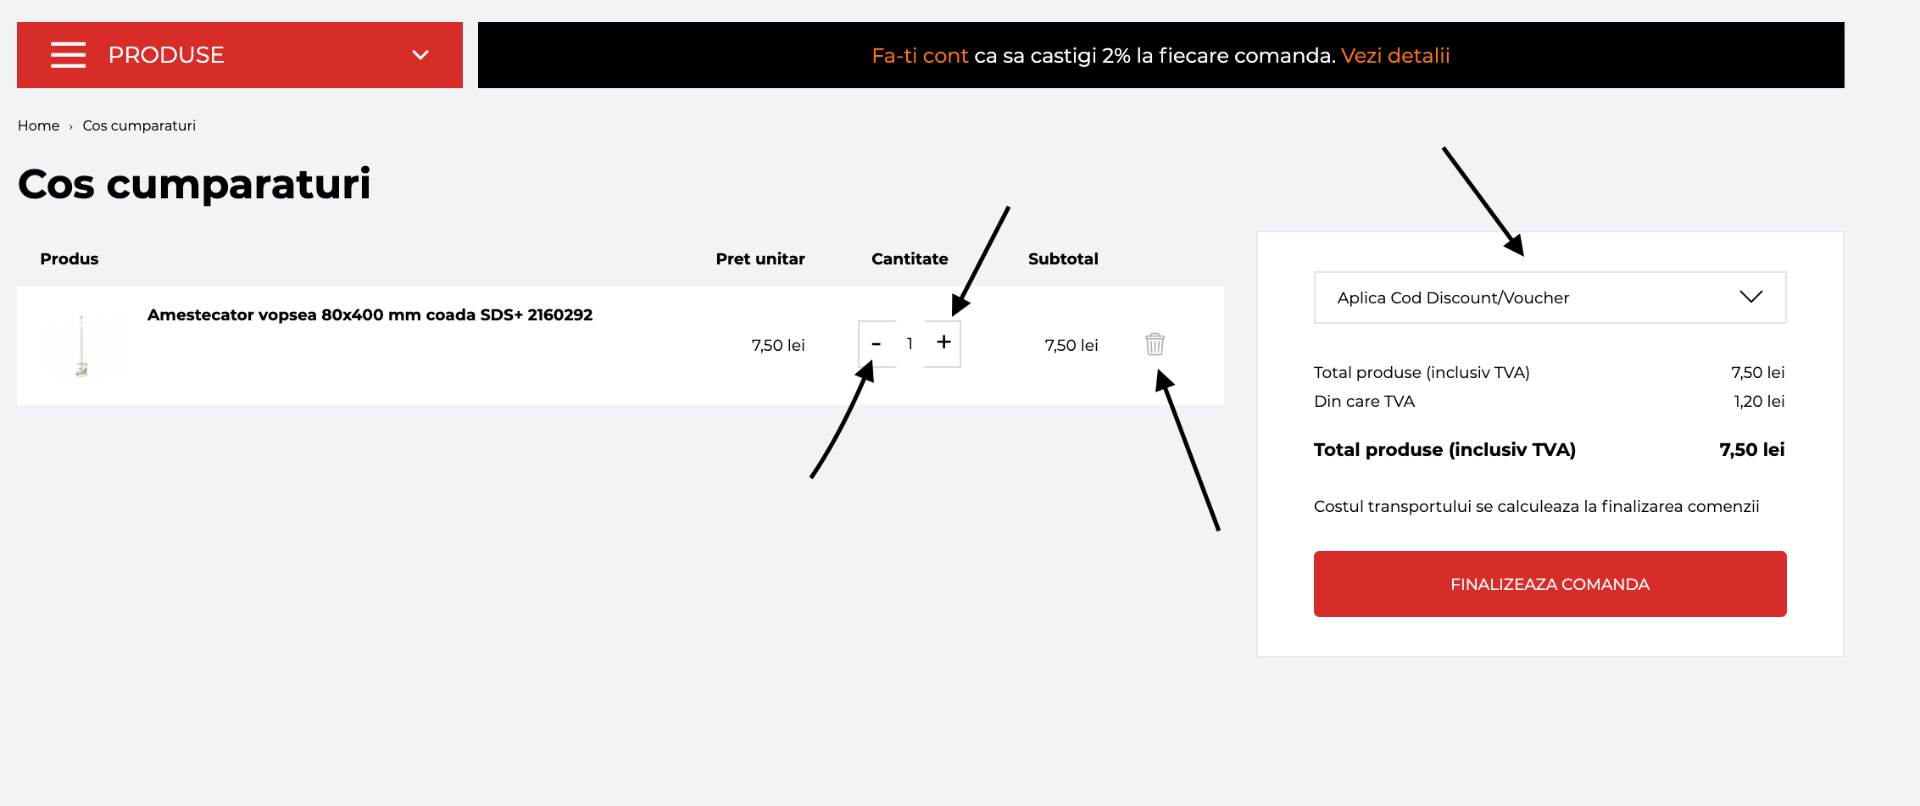The height and width of the screenshot is (806, 1920).
Task: Click the hamburger icon beside PRODUSE
Action: click(68, 55)
